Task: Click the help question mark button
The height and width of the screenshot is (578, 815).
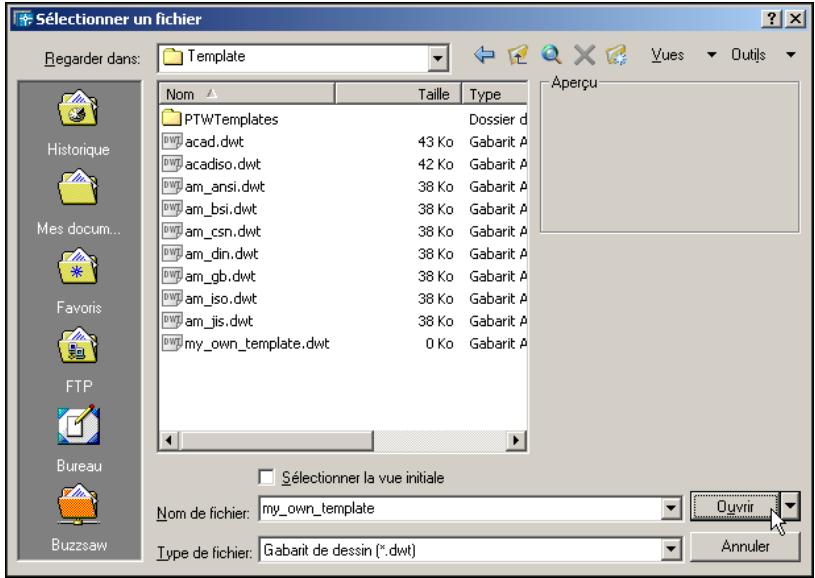Action: click(x=772, y=19)
